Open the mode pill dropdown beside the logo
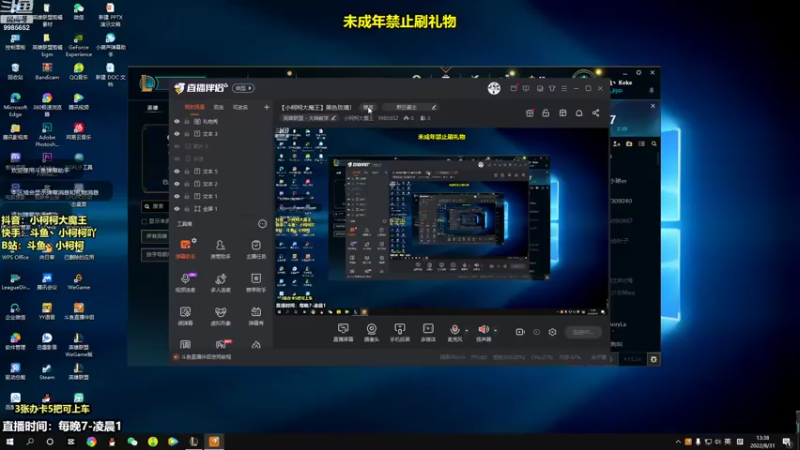The height and width of the screenshot is (450, 800). click(x=243, y=88)
